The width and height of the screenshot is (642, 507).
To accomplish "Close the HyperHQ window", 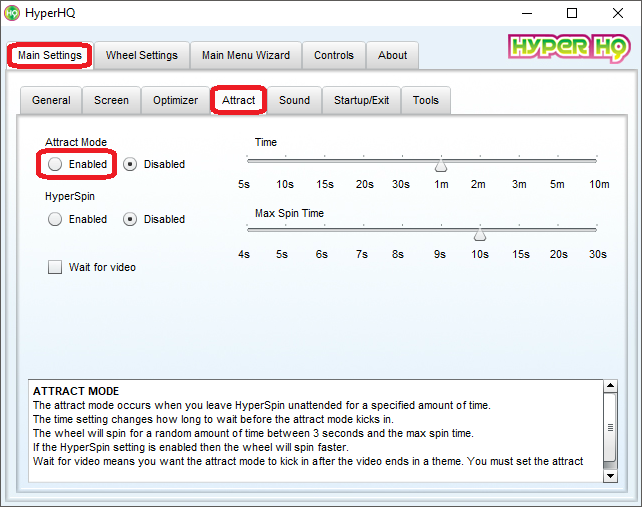I will [x=618, y=14].
